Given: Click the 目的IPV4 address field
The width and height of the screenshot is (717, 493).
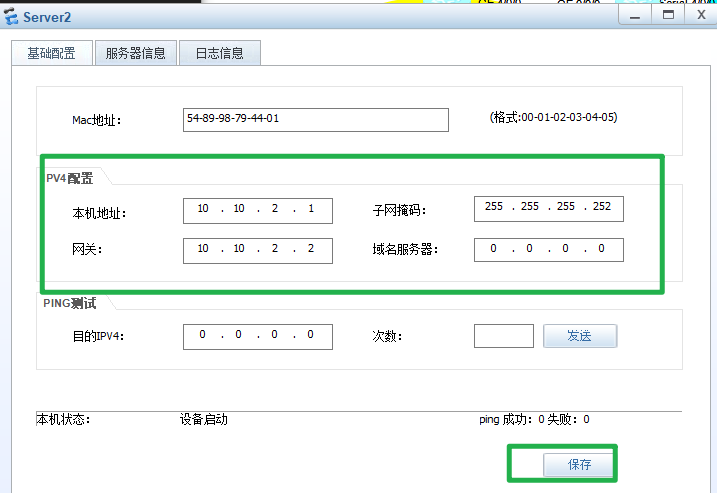Looking at the screenshot, I should click(257, 336).
